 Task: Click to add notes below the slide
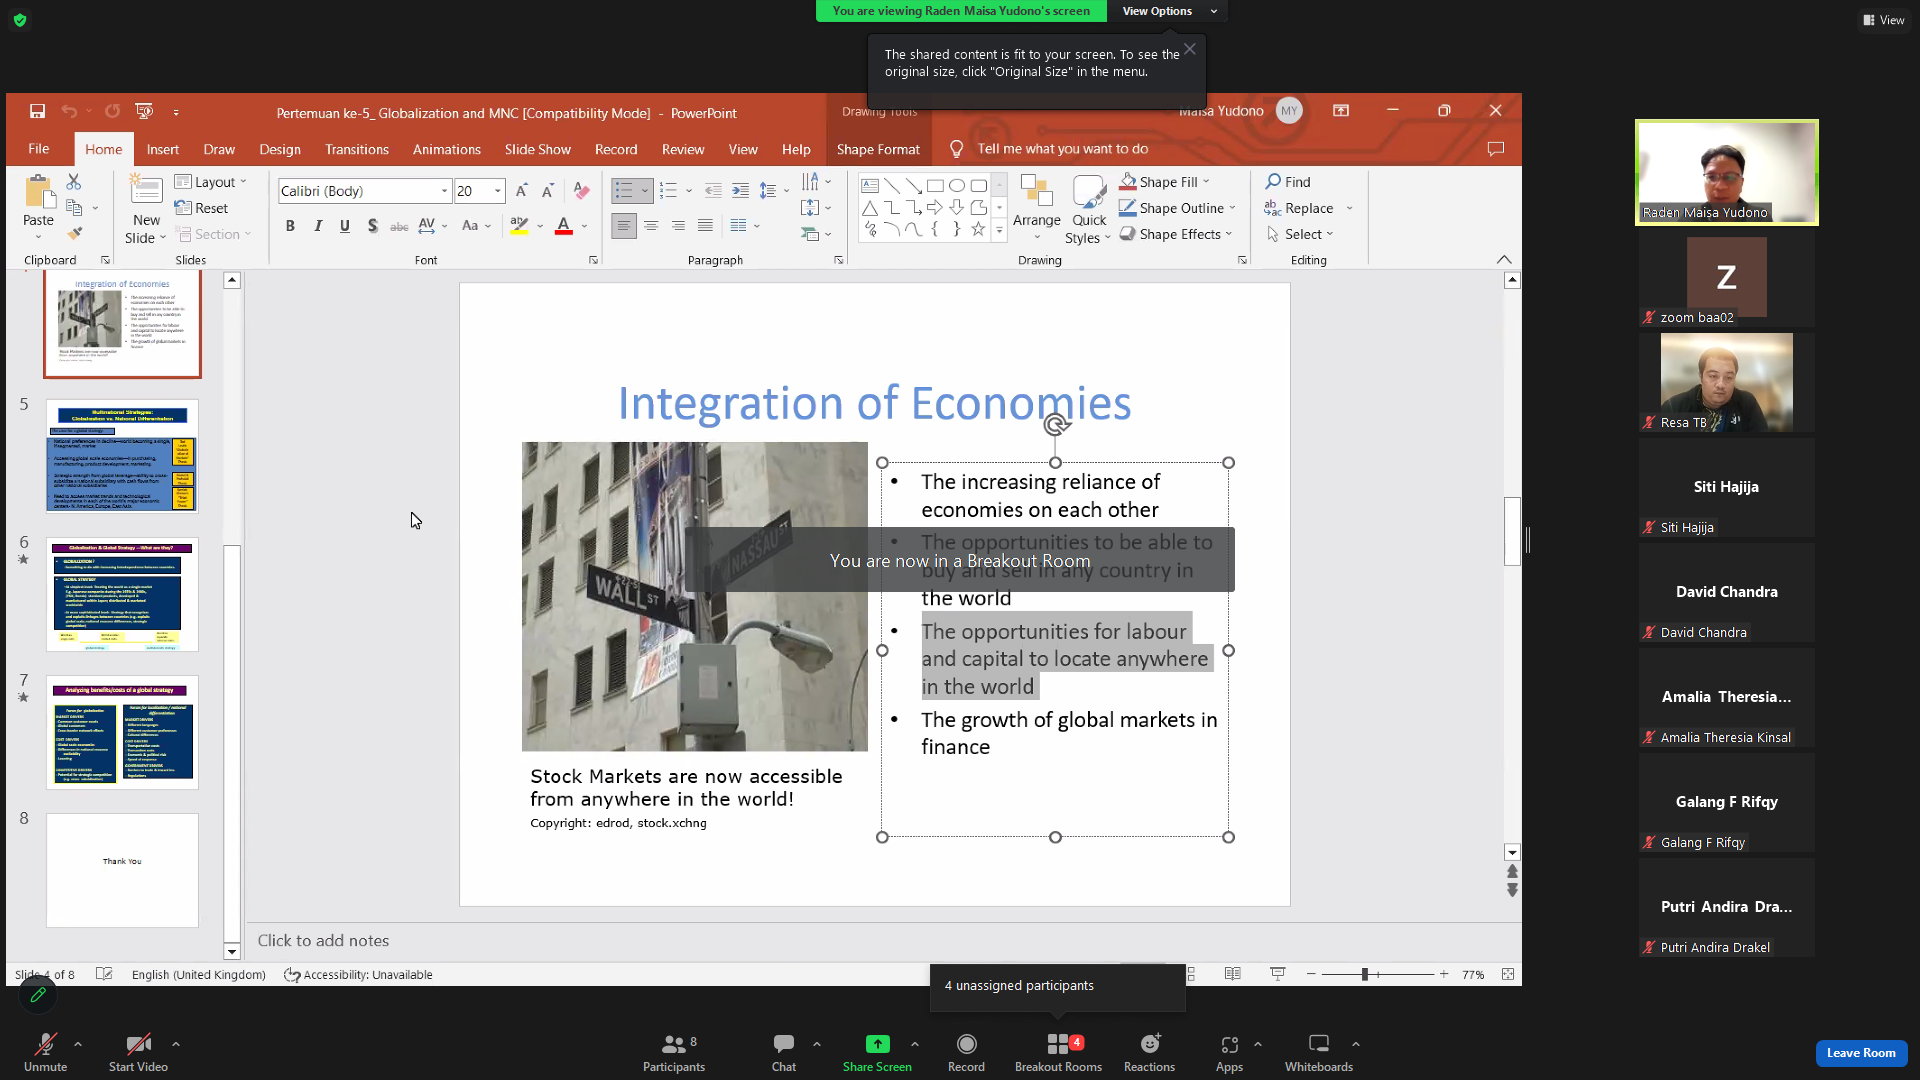pos(323,941)
